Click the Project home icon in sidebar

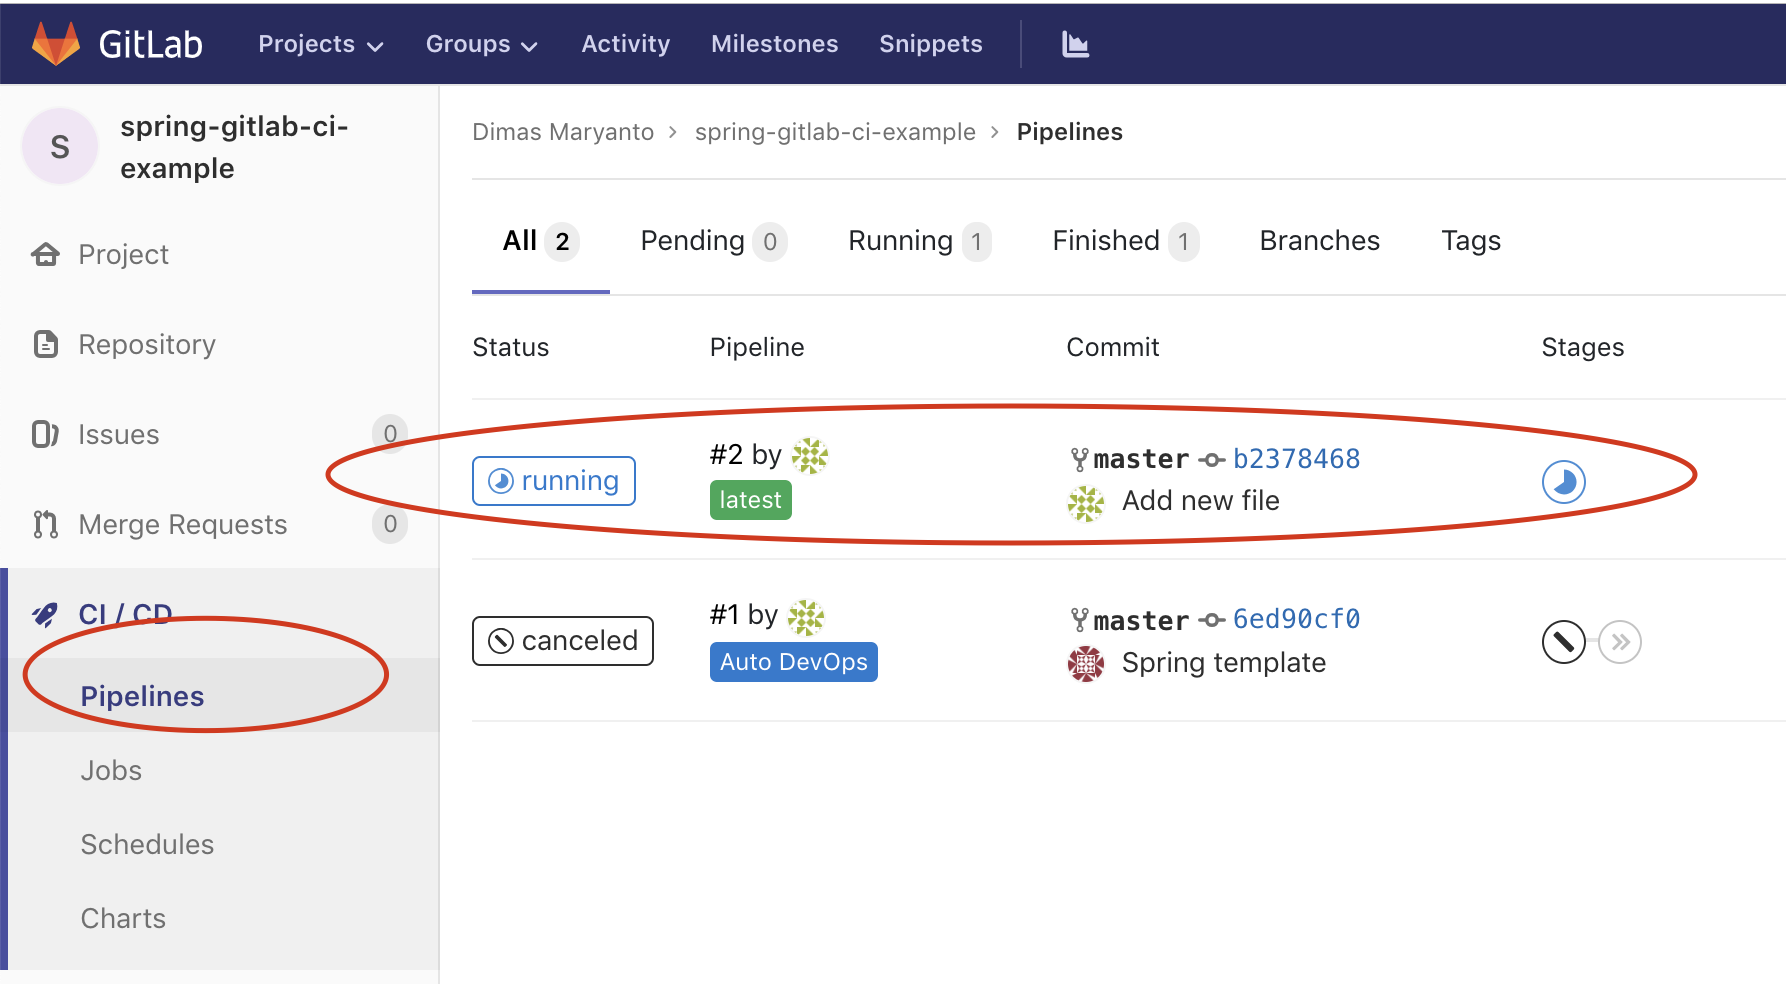(x=45, y=255)
